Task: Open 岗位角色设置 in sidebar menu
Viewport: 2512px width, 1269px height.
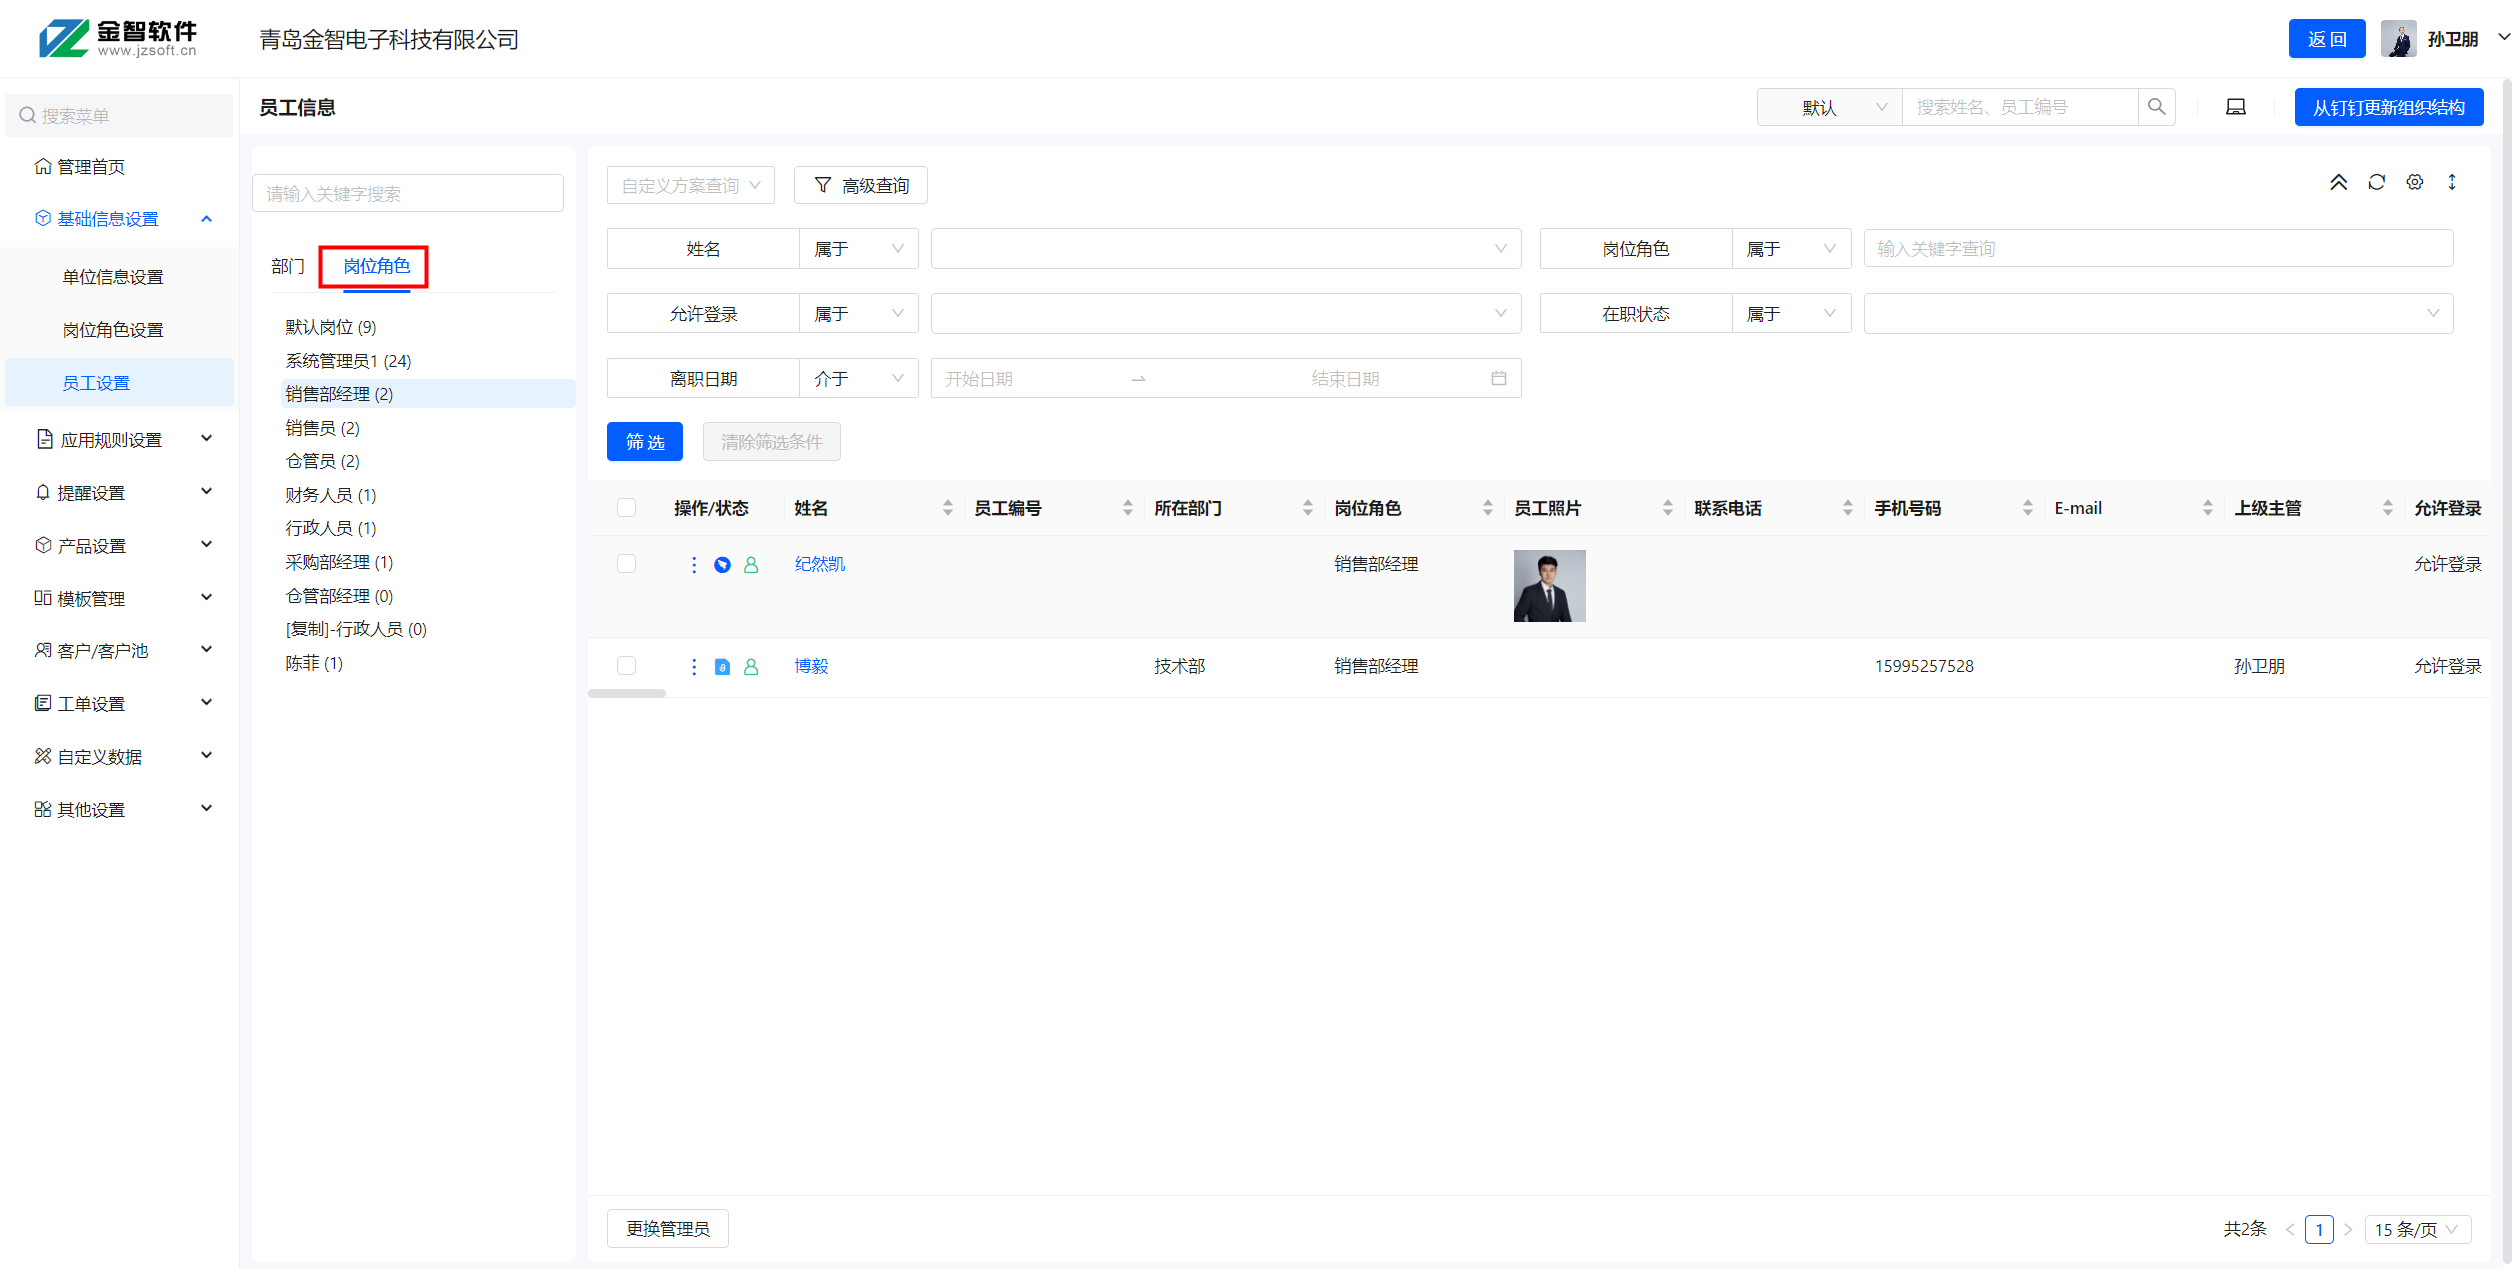Action: (113, 330)
